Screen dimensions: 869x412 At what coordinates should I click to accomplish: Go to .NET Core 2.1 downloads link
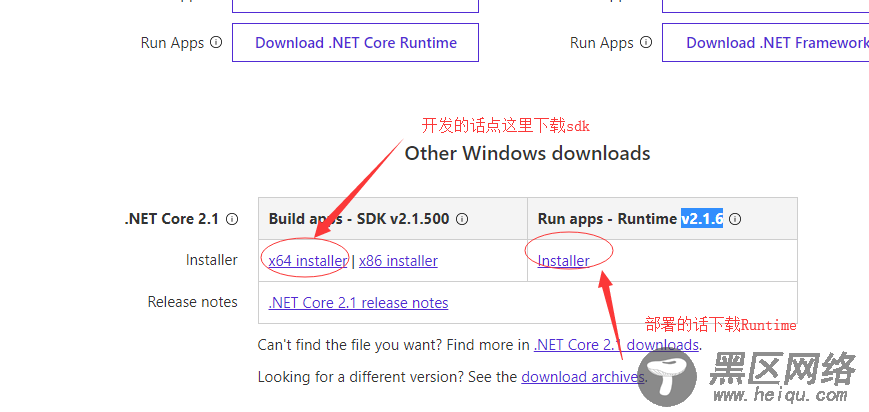tap(616, 345)
